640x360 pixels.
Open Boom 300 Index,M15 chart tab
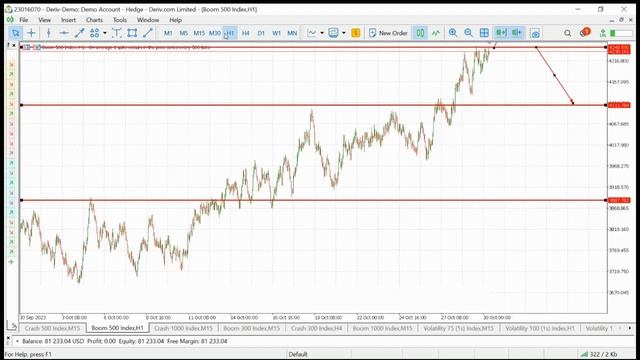click(251, 328)
